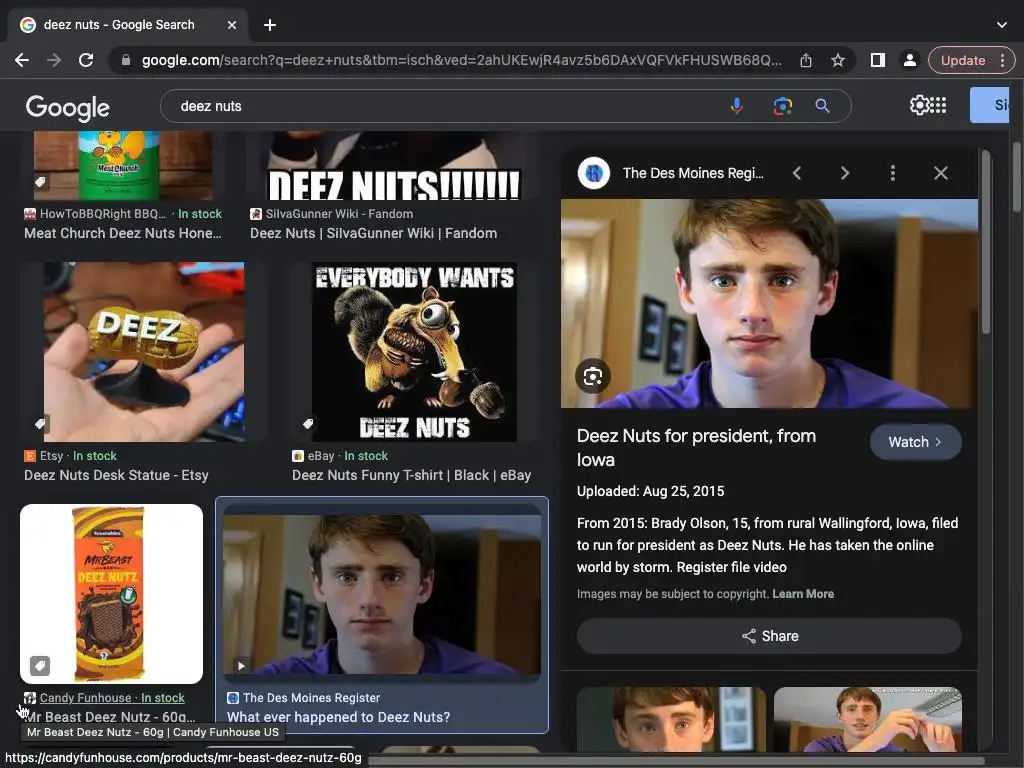The width and height of the screenshot is (1024, 768).
Task: Close the deez nuts Google Search tab
Action: (x=232, y=25)
